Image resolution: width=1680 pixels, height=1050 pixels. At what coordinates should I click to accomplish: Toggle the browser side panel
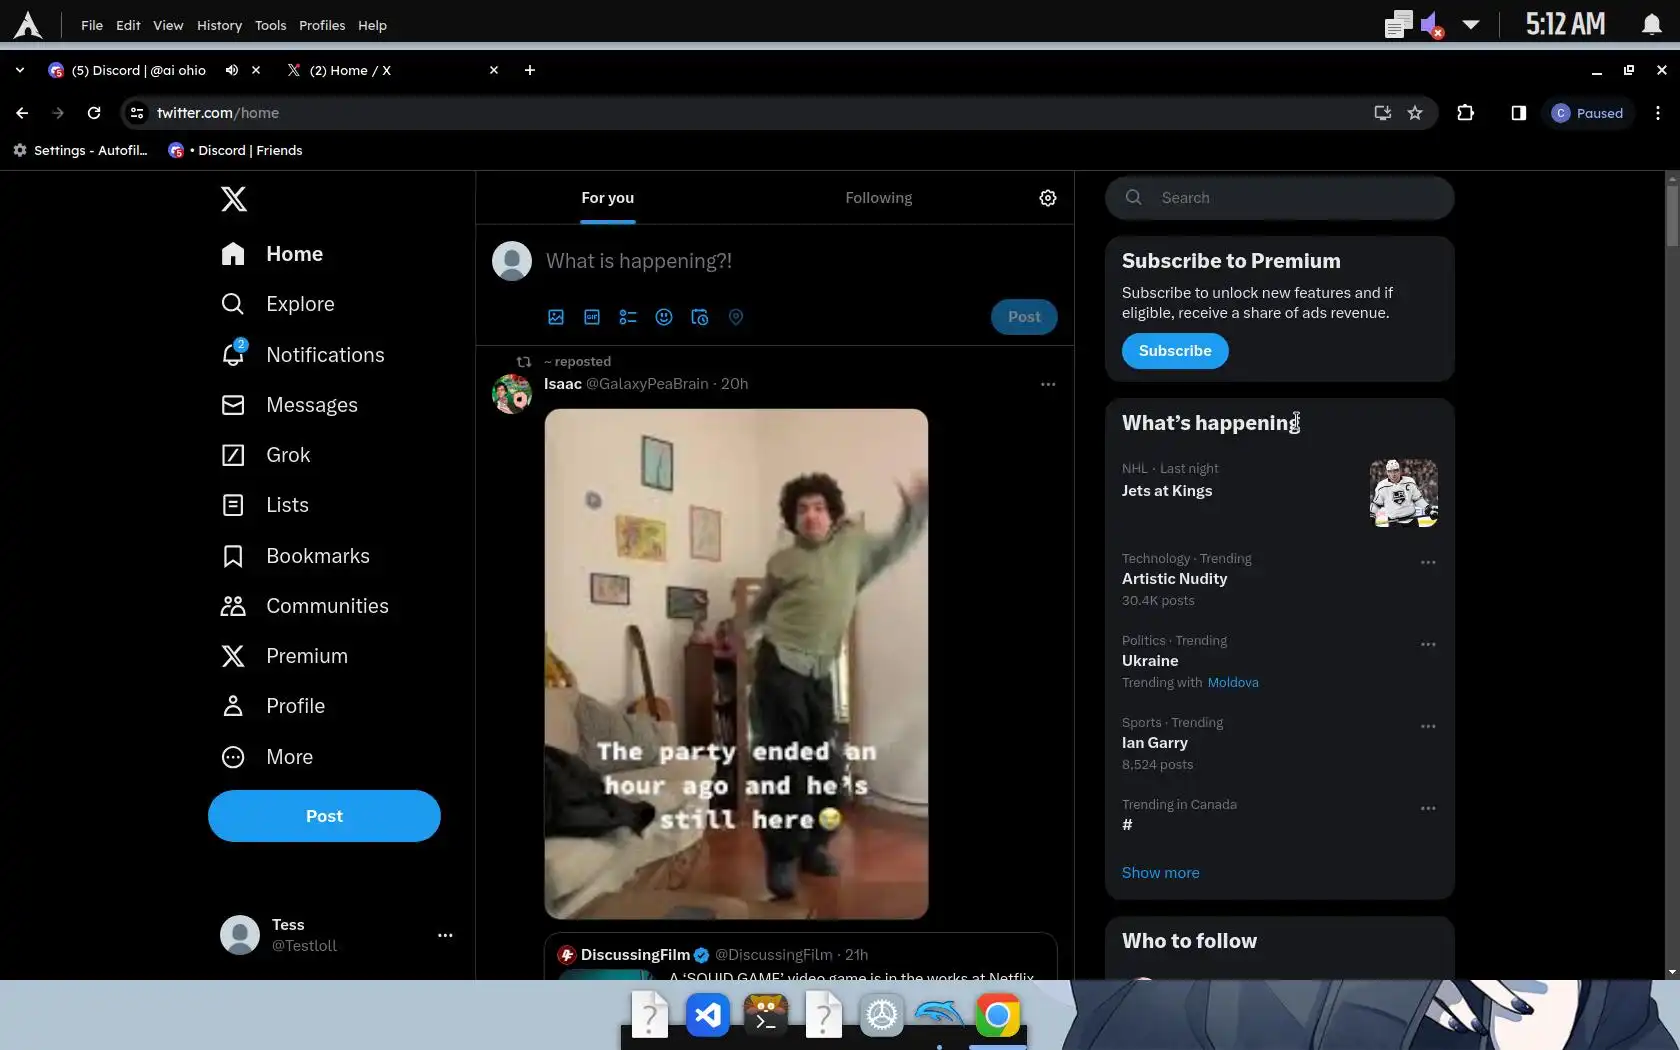click(x=1519, y=113)
